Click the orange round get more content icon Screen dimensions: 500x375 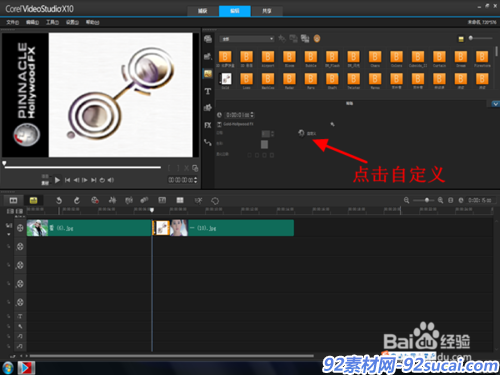pyautogui.click(x=317, y=39)
